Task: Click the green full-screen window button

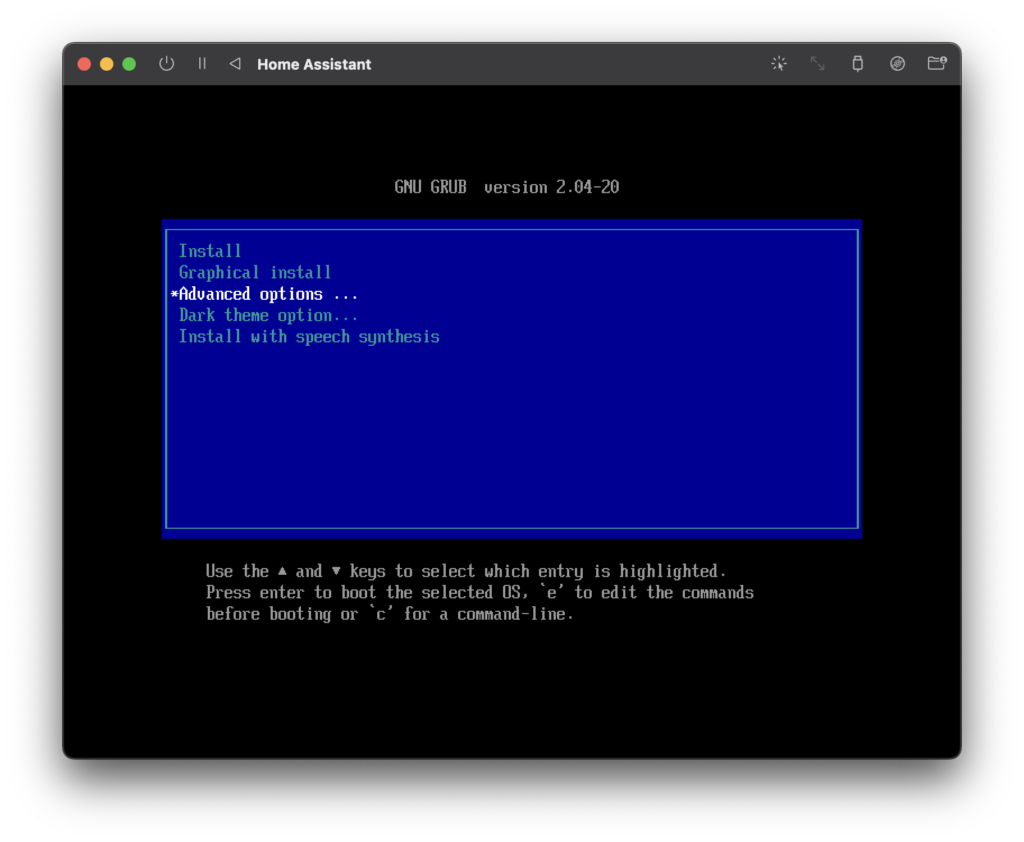Action: [129, 64]
